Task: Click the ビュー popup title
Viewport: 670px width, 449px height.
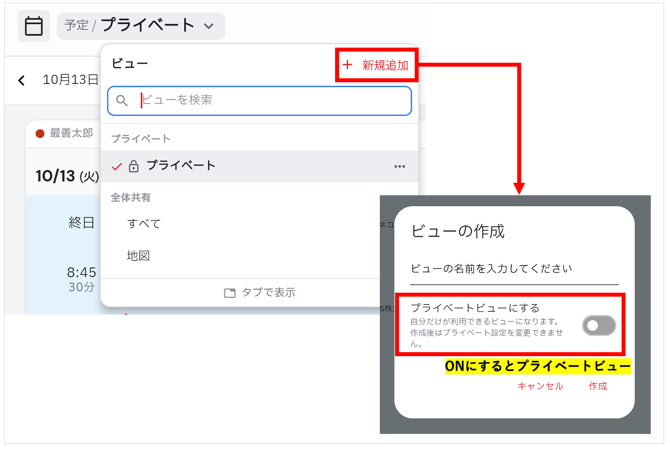Action: (x=130, y=64)
